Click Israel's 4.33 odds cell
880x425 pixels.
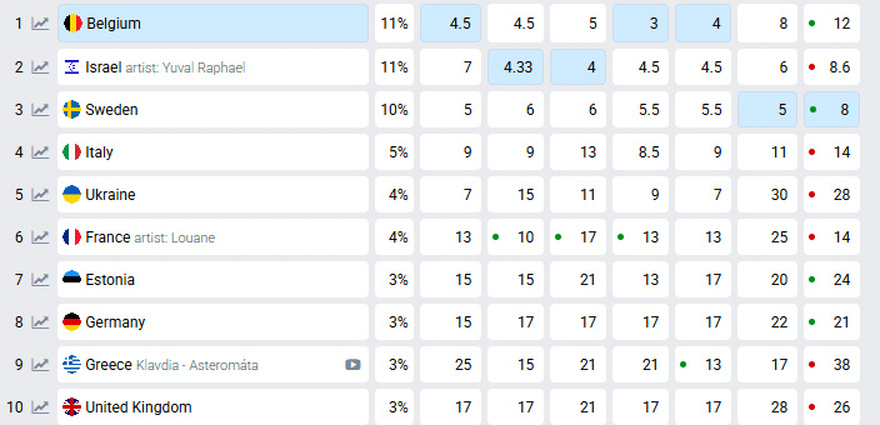click(x=516, y=67)
